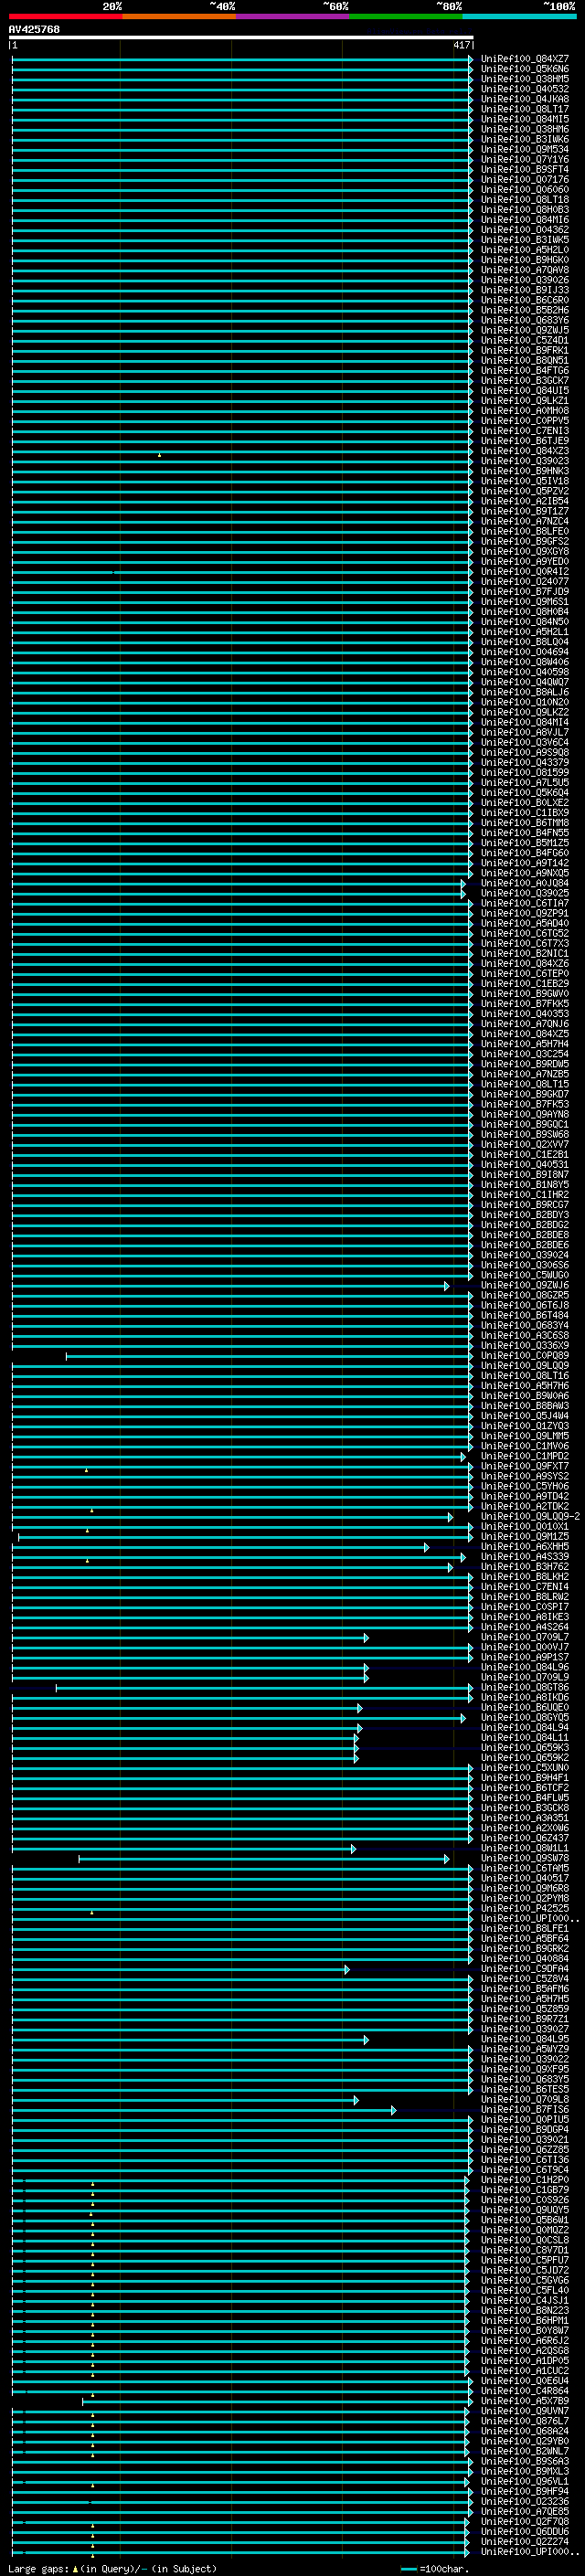The image size is (585, 2576).
Task: Select UniRef100_Q8H0B3 label
Action: (x=525, y=209)
